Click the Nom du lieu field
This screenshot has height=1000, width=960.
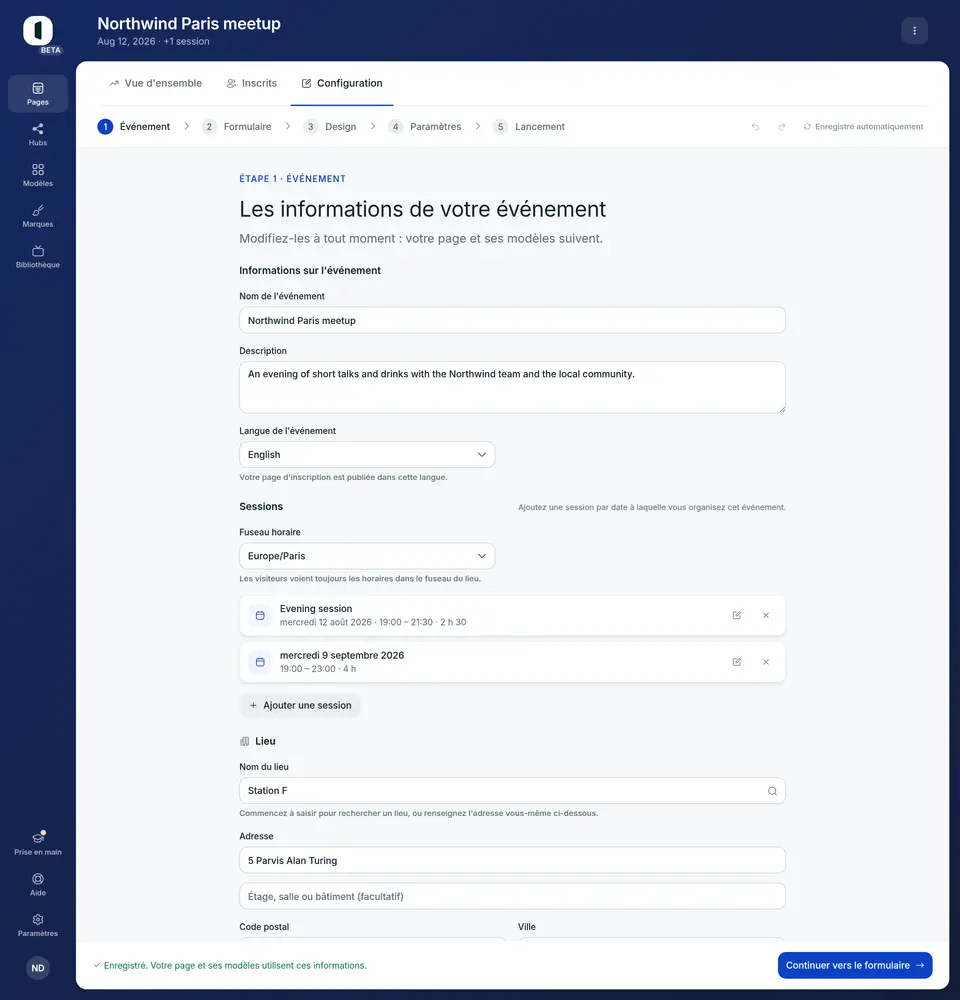(x=512, y=791)
